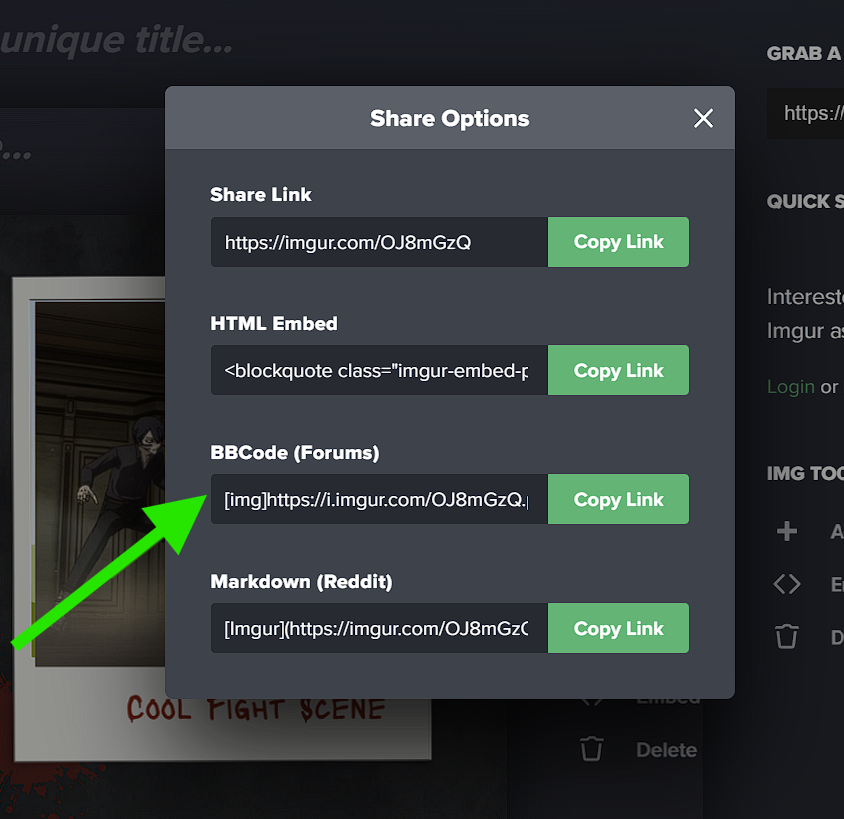Click the Login link in sidebar
Image resolution: width=844 pixels, height=819 pixels.
(790, 387)
